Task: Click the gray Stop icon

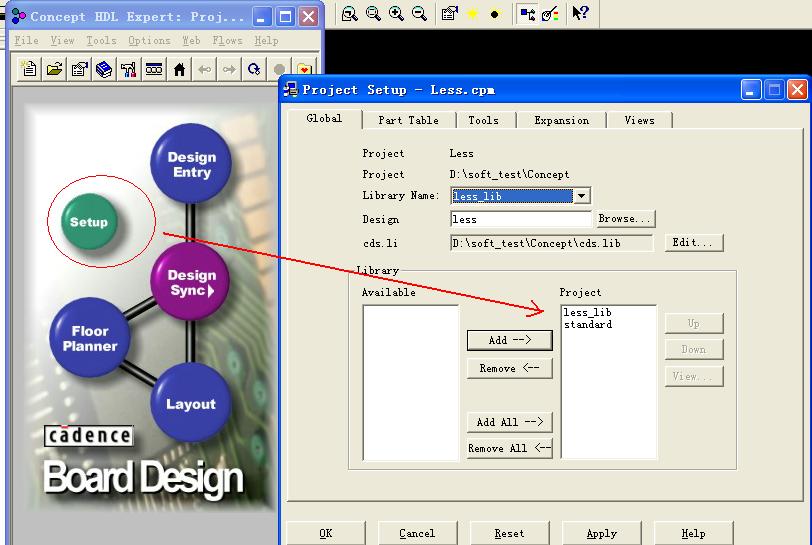Action: pyautogui.click(x=279, y=69)
